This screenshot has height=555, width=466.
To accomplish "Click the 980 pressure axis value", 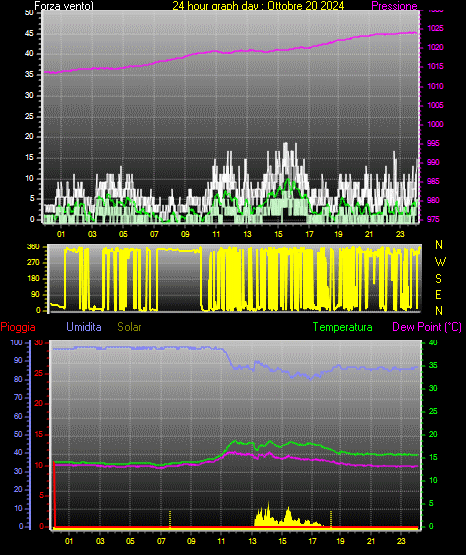I will click(x=433, y=200).
